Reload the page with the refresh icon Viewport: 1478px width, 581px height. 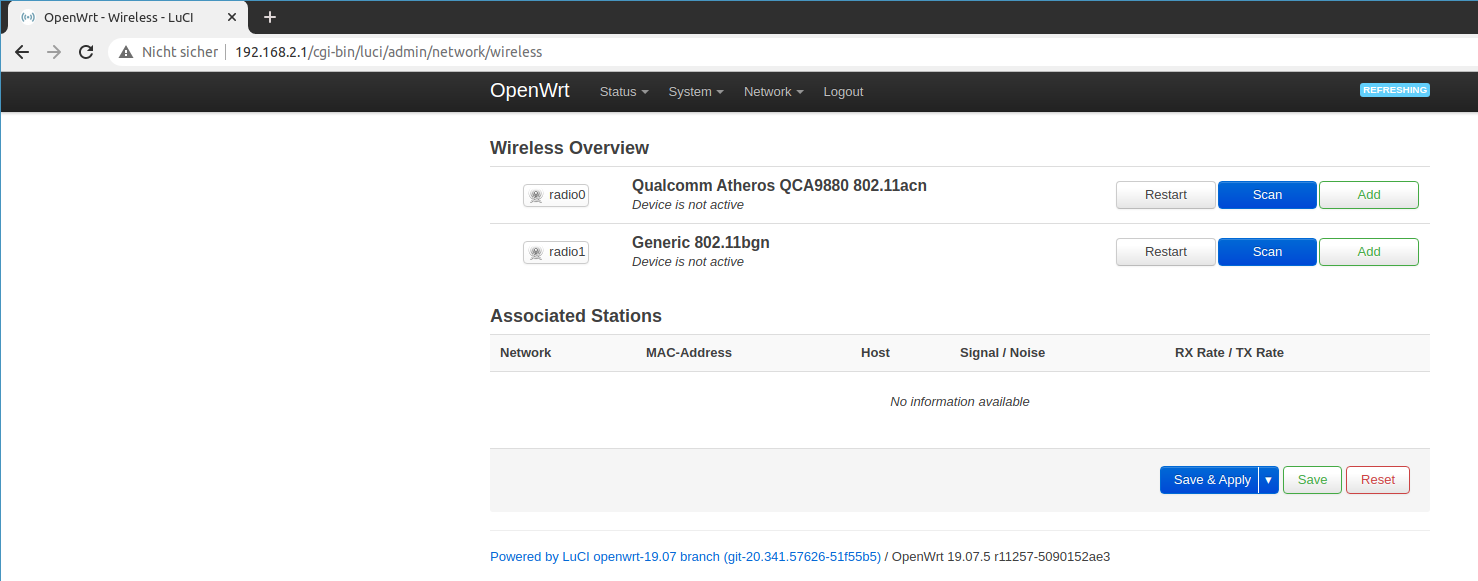pyautogui.click(x=86, y=52)
